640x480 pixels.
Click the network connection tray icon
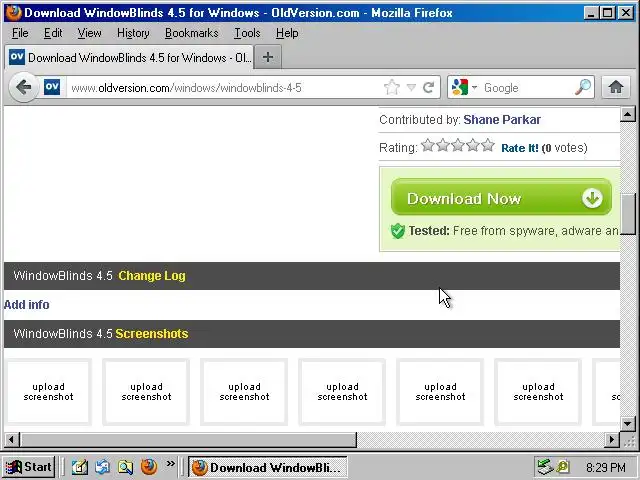545,467
